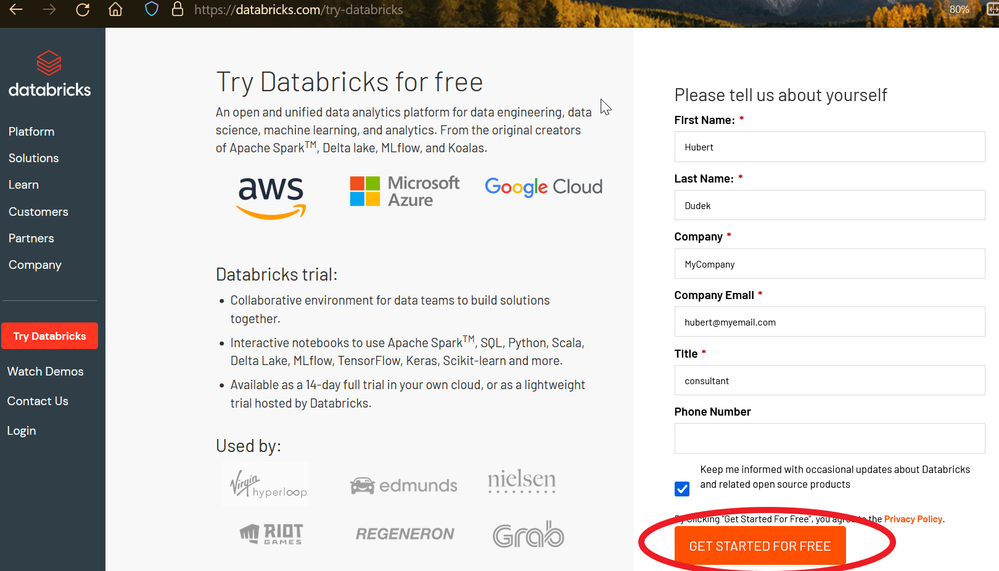
Task: Open the Privacy Policy link
Action: pos(912,519)
